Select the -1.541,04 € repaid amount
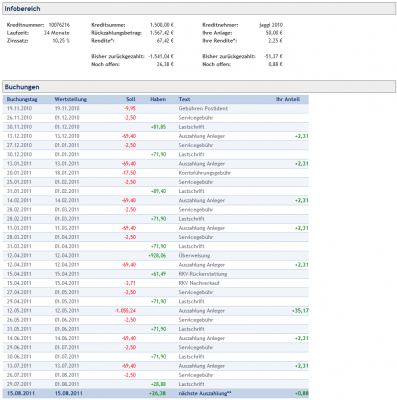 coord(161,56)
